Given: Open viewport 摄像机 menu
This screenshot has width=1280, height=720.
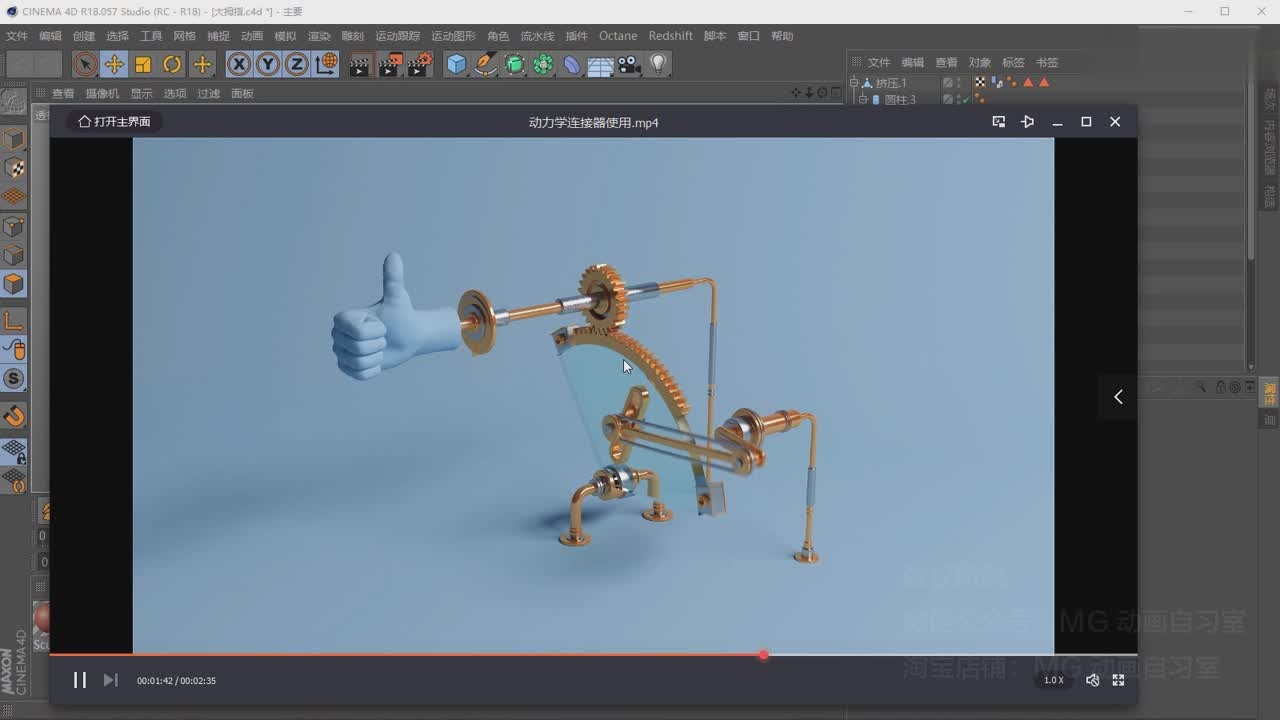Looking at the screenshot, I should 102,93.
